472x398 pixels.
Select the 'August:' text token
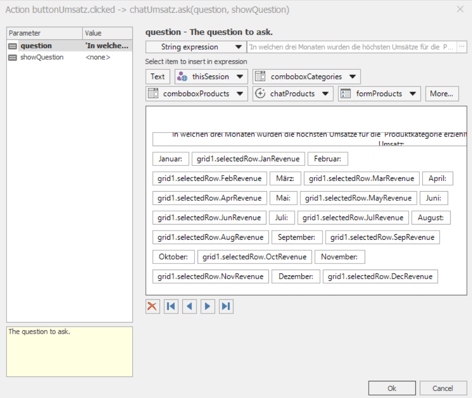coord(431,218)
